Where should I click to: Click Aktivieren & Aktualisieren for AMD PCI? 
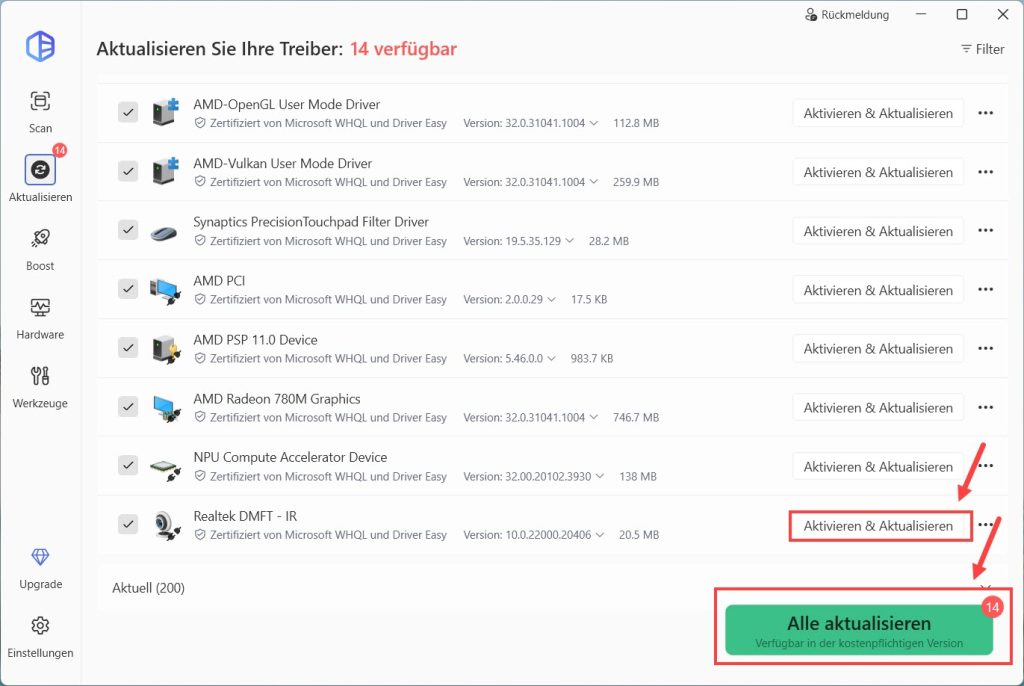[x=878, y=289]
